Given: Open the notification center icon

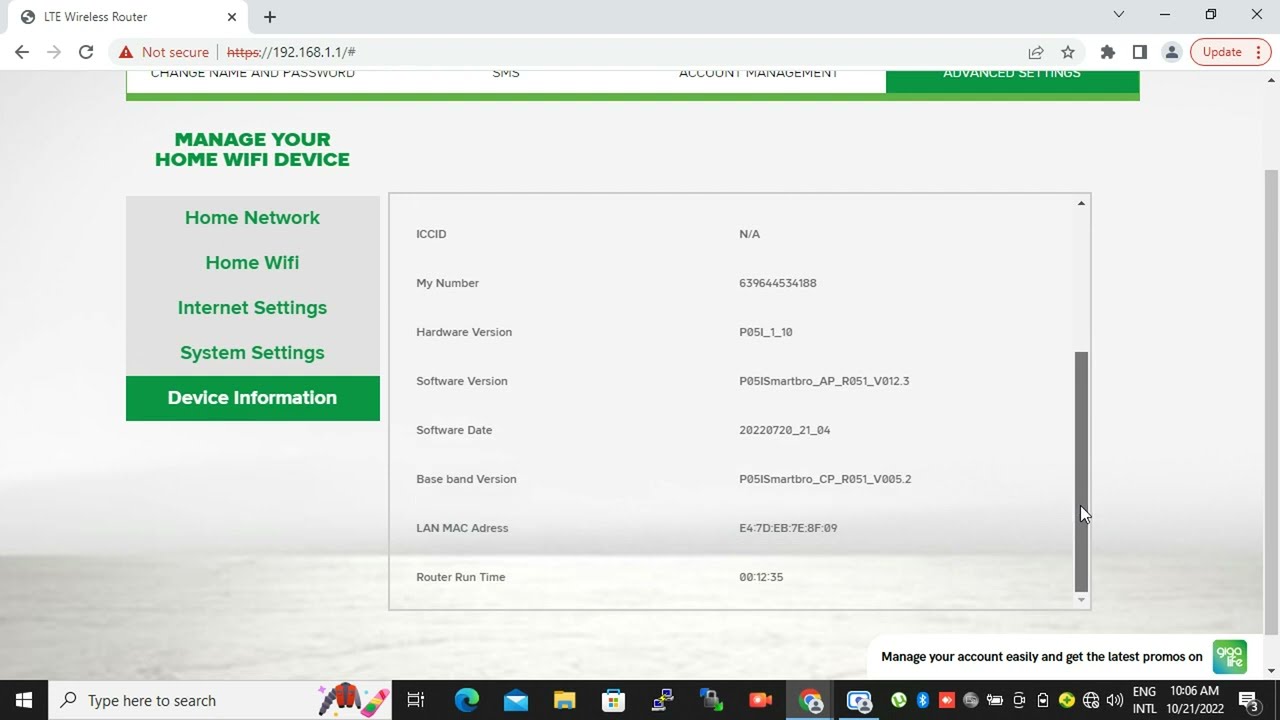Looking at the screenshot, I should [1248, 700].
